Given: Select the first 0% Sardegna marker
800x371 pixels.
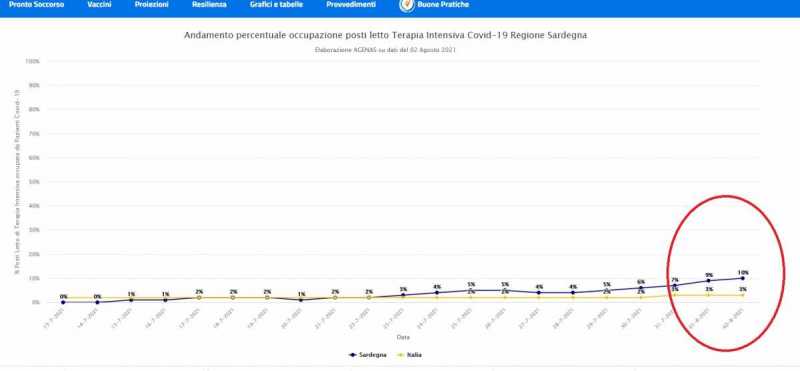Looking at the screenshot, I should coord(63,302).
